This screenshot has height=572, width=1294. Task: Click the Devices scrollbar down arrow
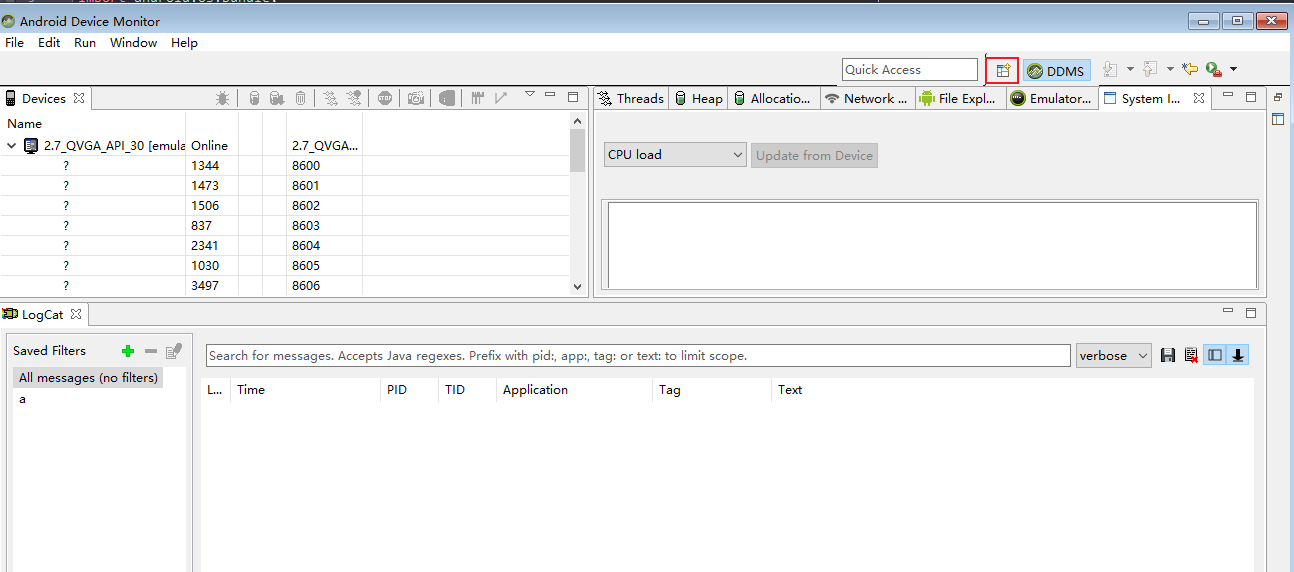coord(577,286)
